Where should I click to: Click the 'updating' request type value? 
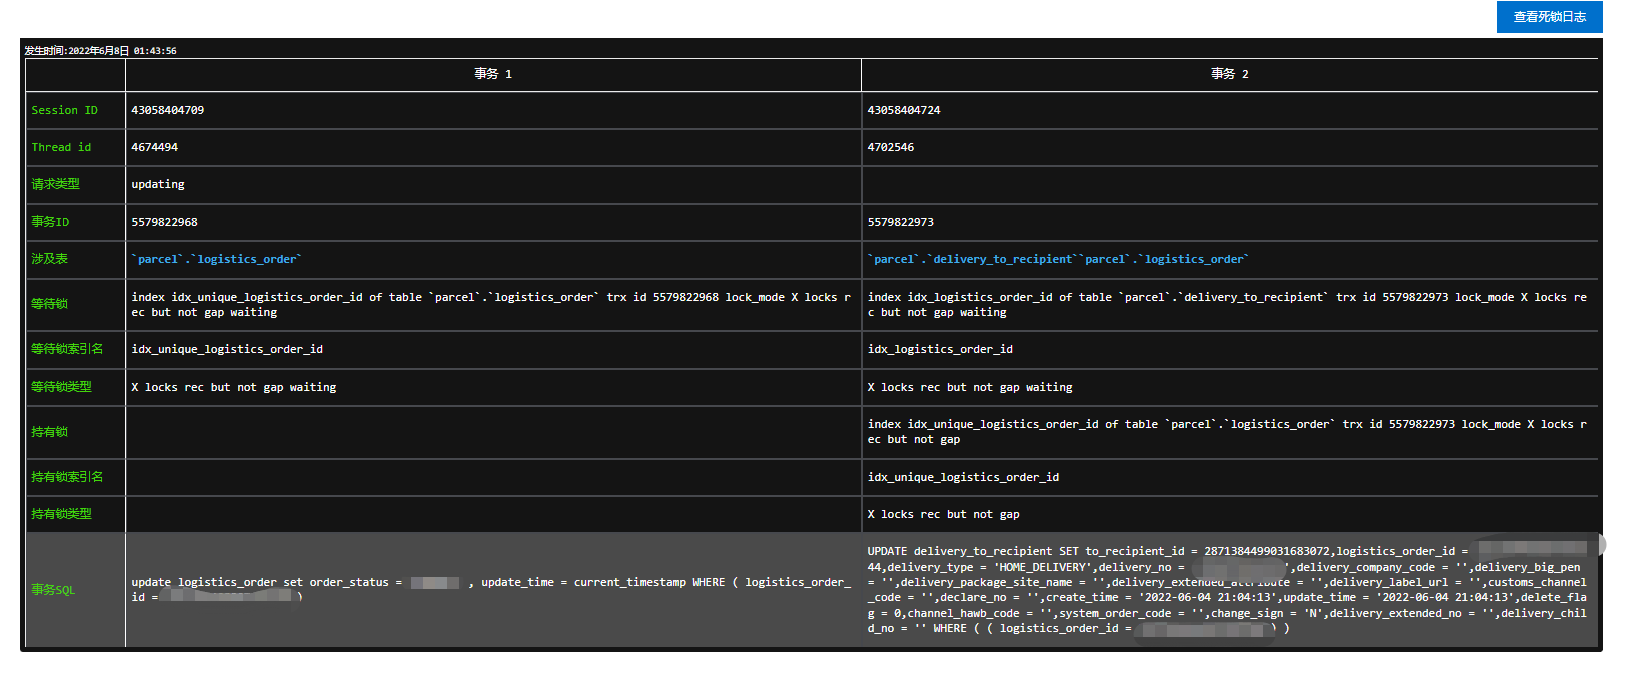click(158, 184)
